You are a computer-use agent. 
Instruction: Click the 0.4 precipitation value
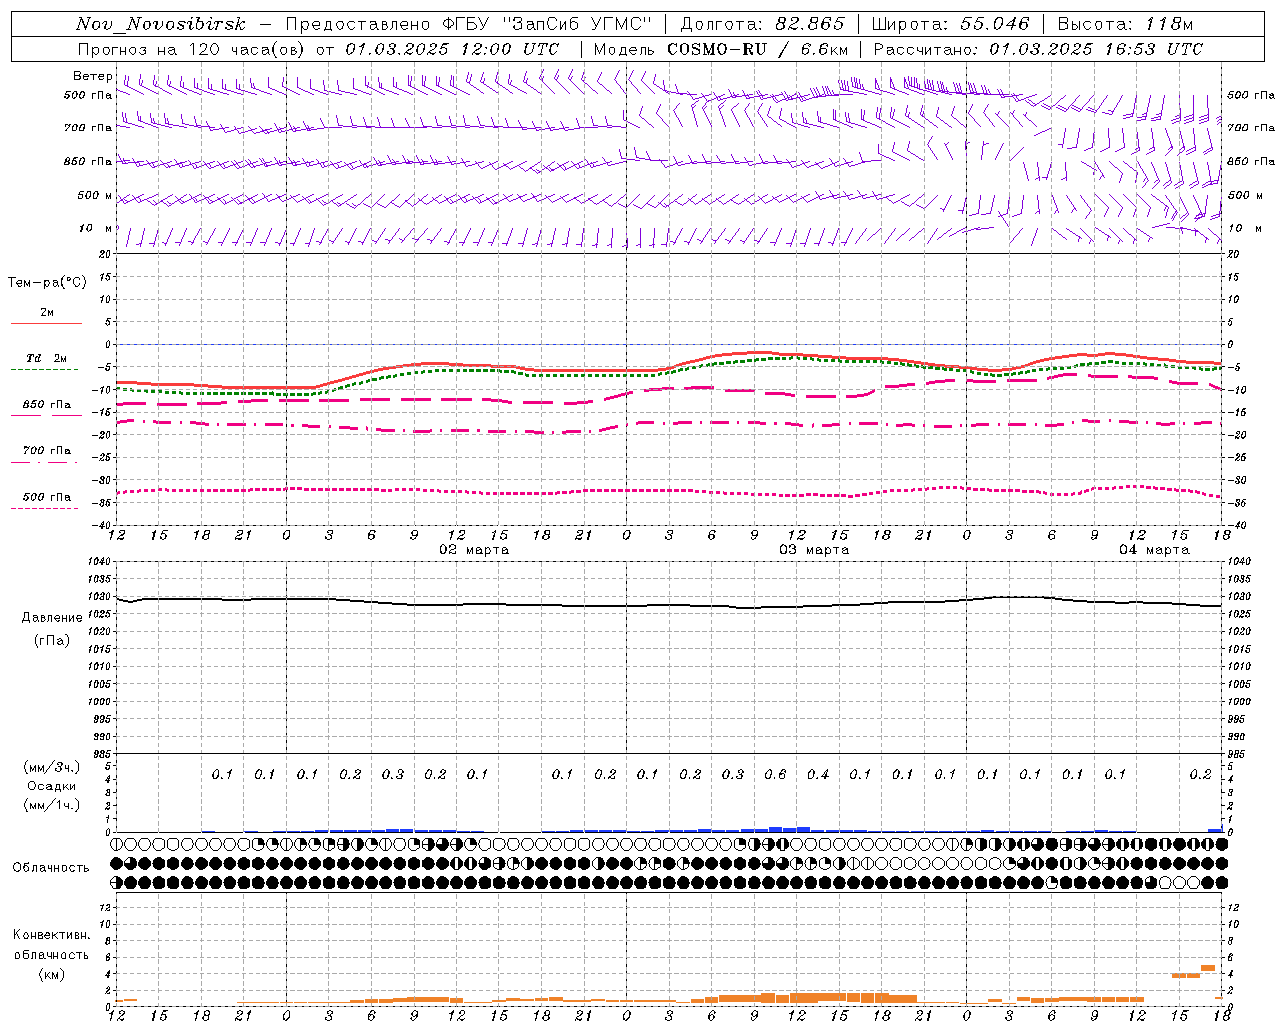[x=818, y=774]
